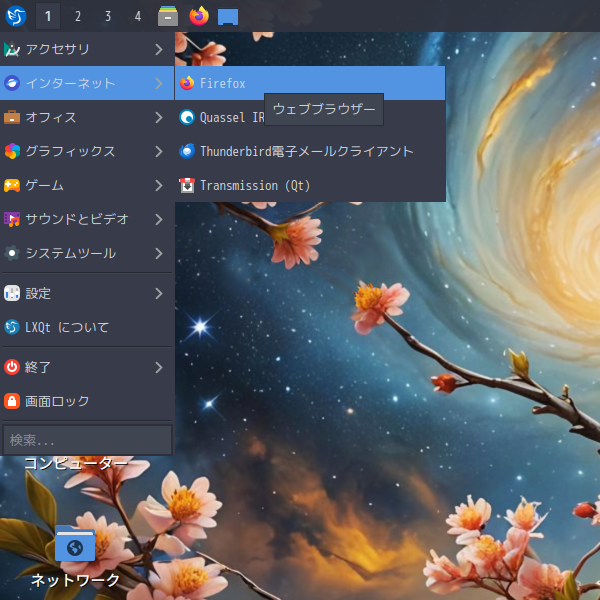Click the Transmission (Qt) download icon
This screenshot has width=600, height=600.
(x=187, y=185)
